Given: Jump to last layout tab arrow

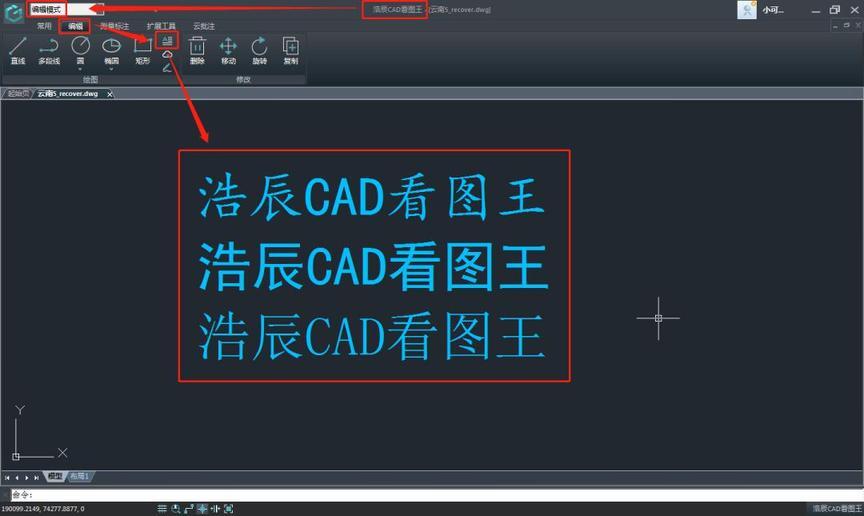Looking at the screenshot, I should pos(36,477).
